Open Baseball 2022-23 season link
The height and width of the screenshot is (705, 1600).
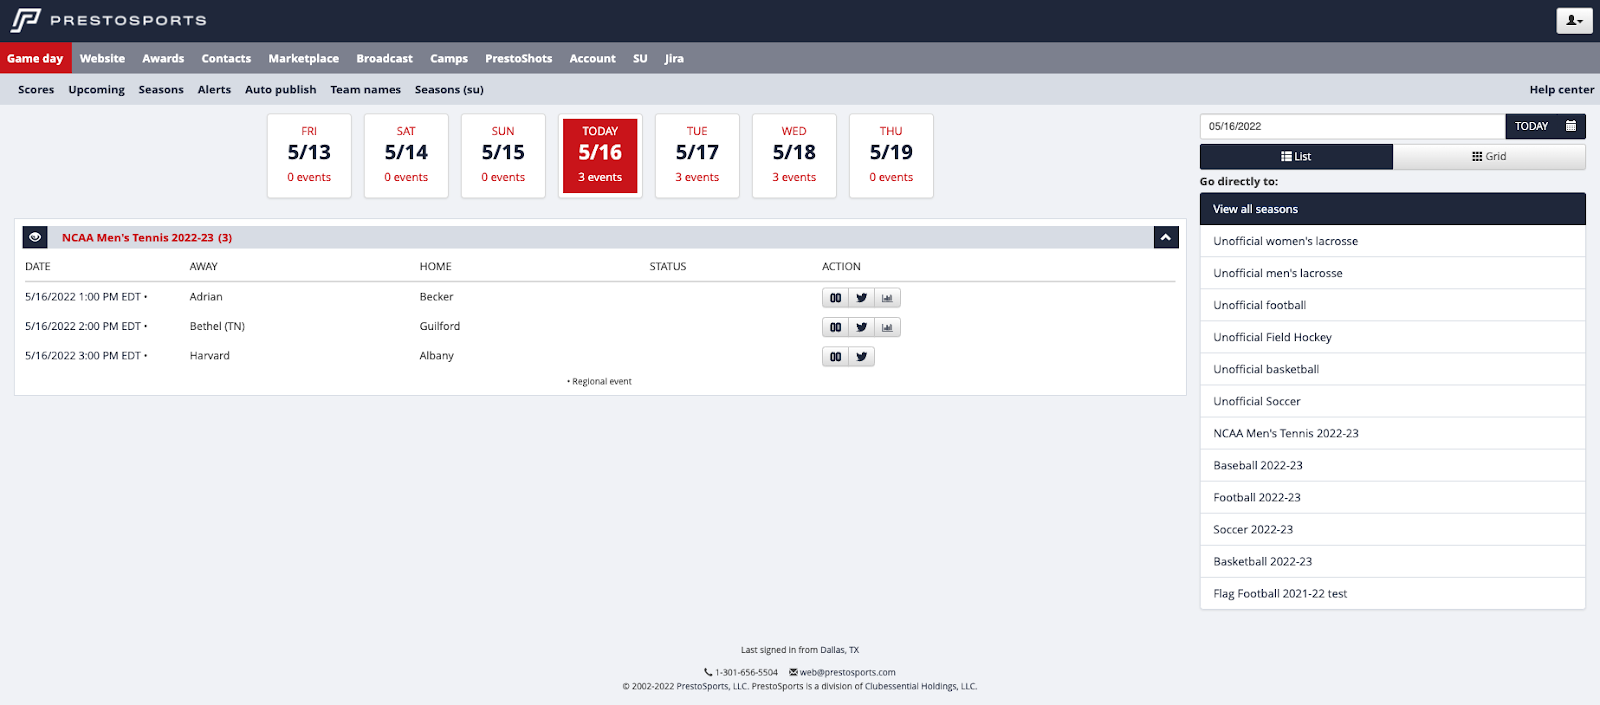1257,466
